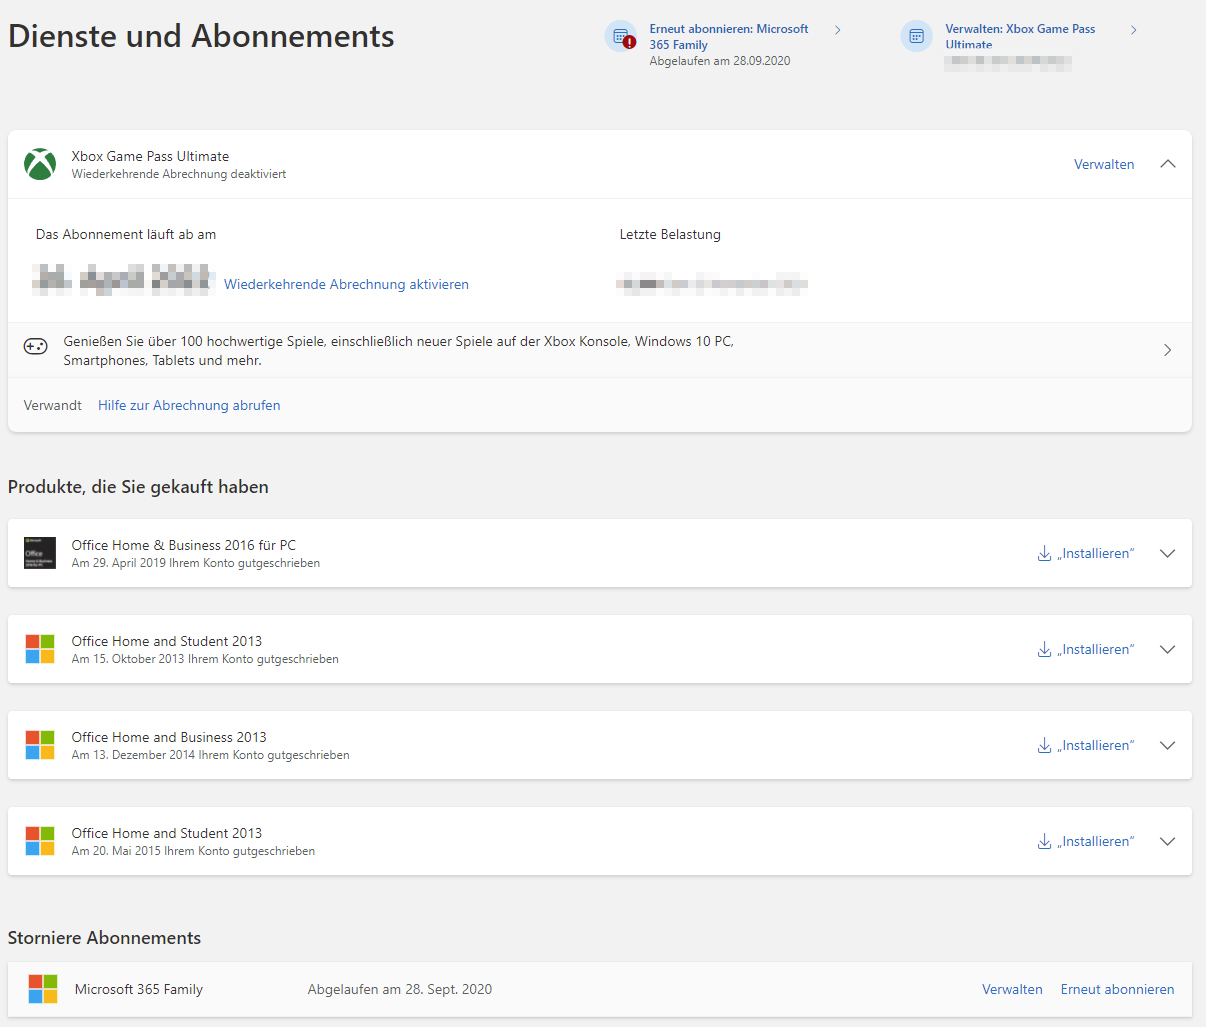Click the download icon for the 20. Mai 2015 product
1206x1027 pixels.
[x=1044, y=841]
